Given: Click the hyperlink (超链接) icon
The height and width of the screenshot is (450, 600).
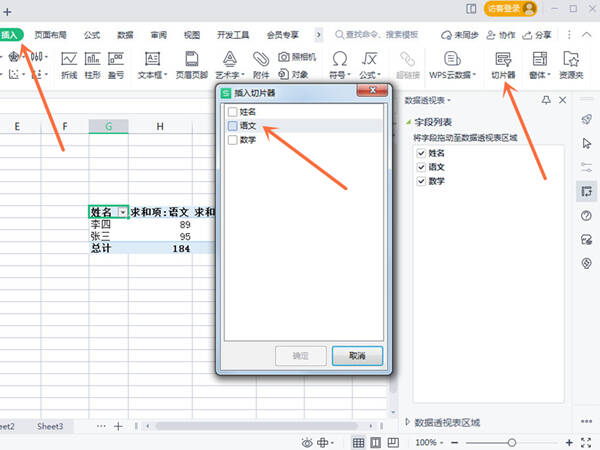Looking at the screenshot, I should [408, 65].
